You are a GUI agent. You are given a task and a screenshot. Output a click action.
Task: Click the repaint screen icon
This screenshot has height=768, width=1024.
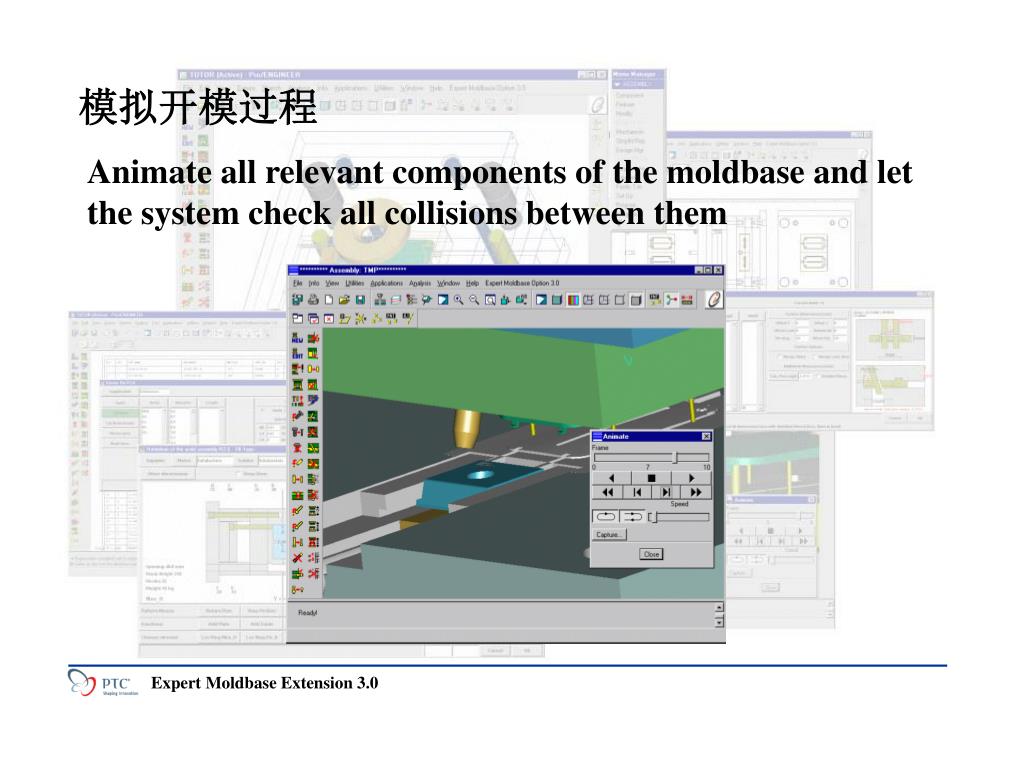point(443,300)
